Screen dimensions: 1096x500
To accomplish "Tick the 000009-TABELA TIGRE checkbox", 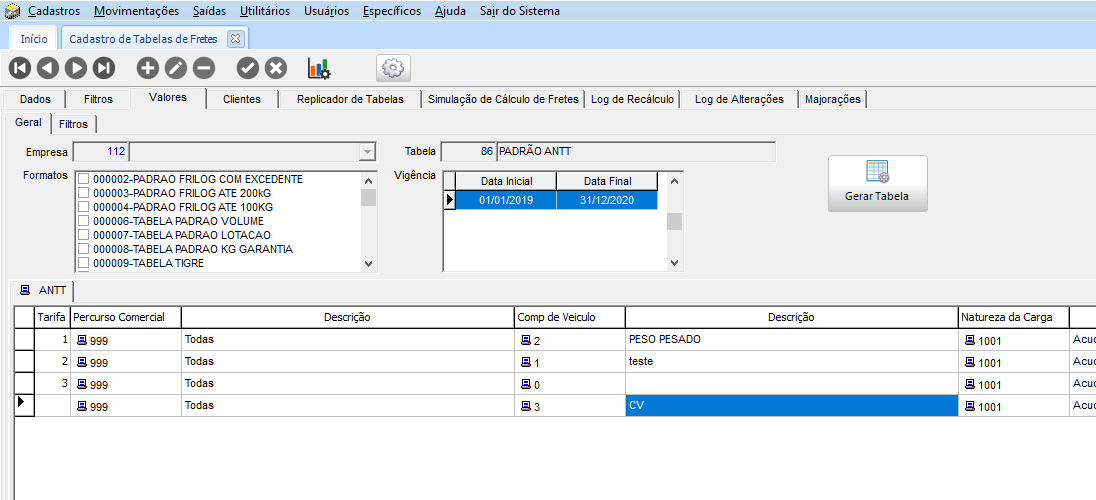I will point(84,263).
